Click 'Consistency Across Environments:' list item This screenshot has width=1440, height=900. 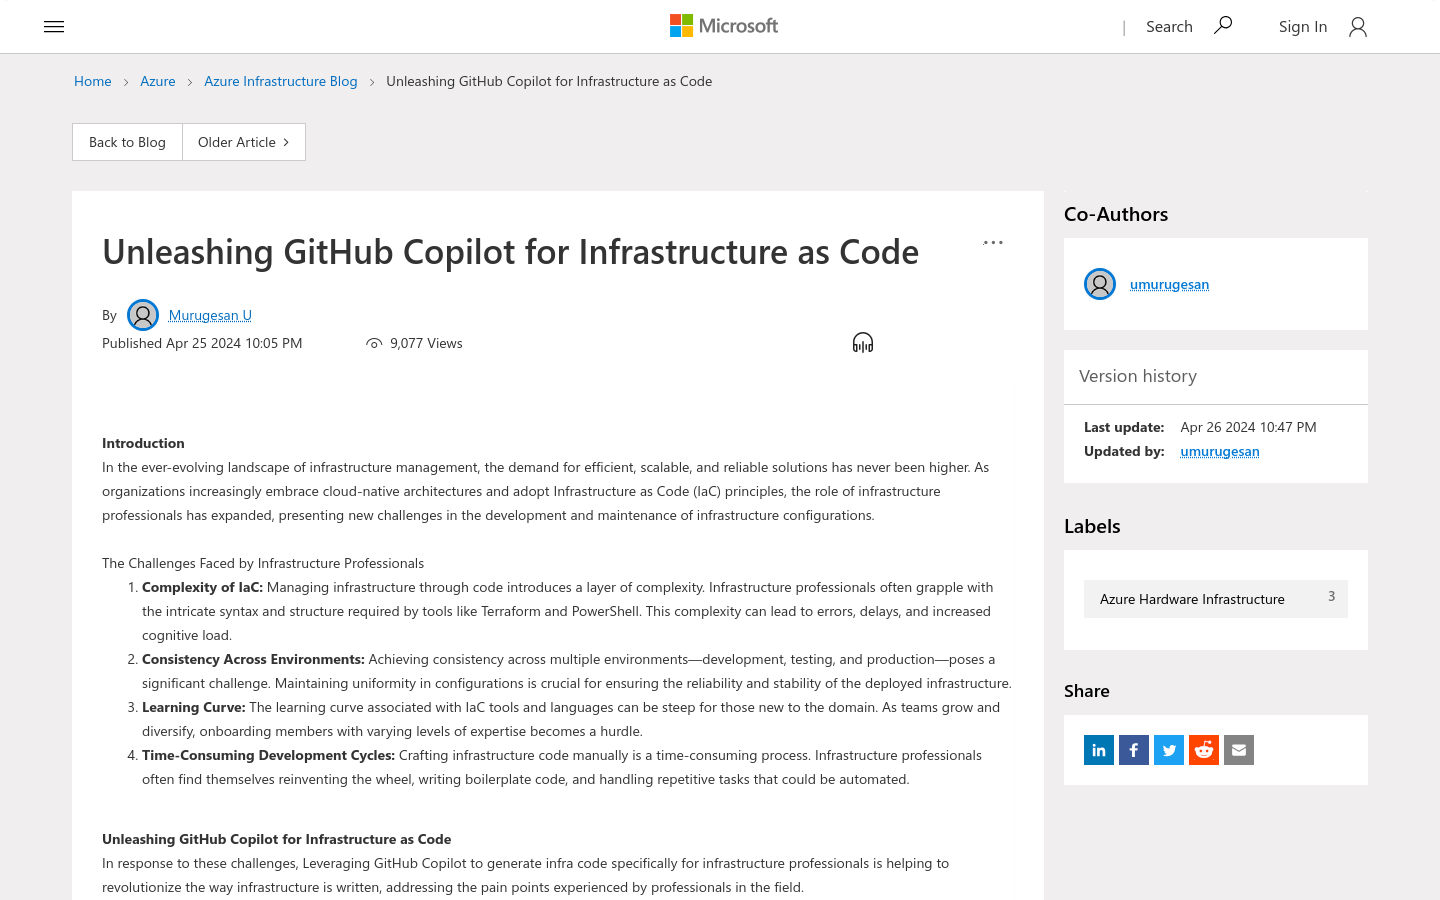[253, 659]
